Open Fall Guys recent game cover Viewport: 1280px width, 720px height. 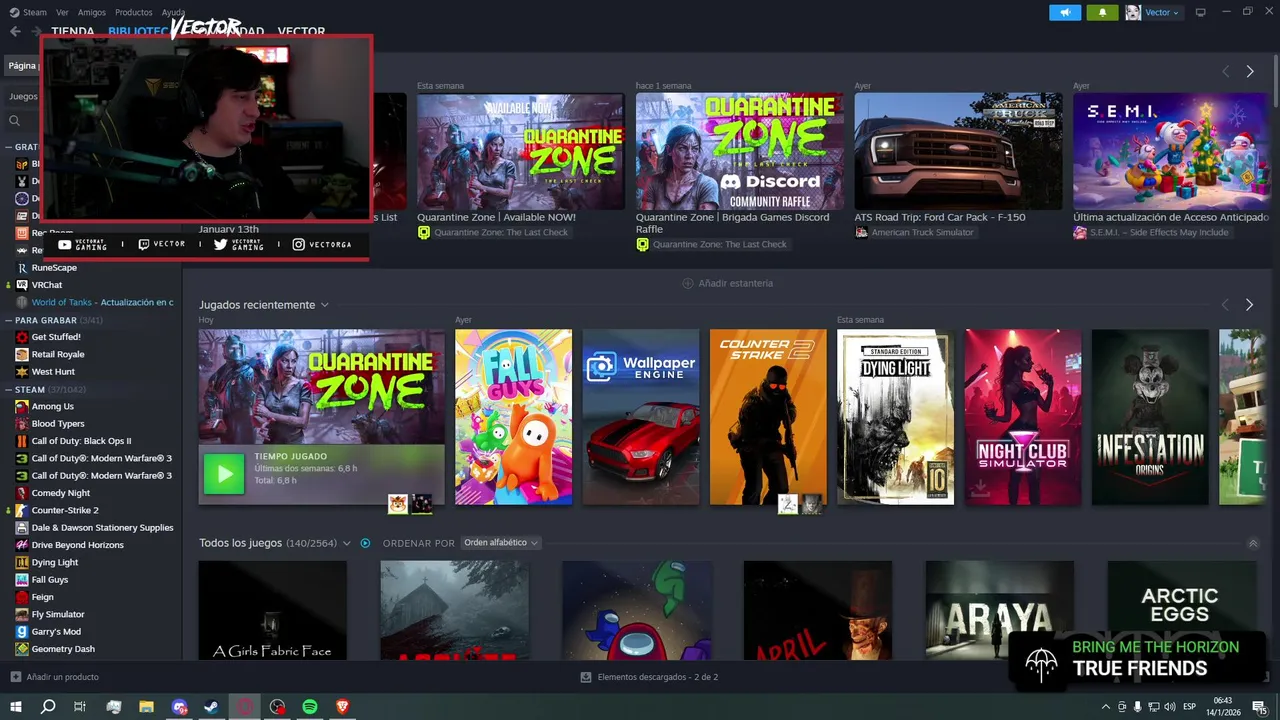(x=514, y=417)
